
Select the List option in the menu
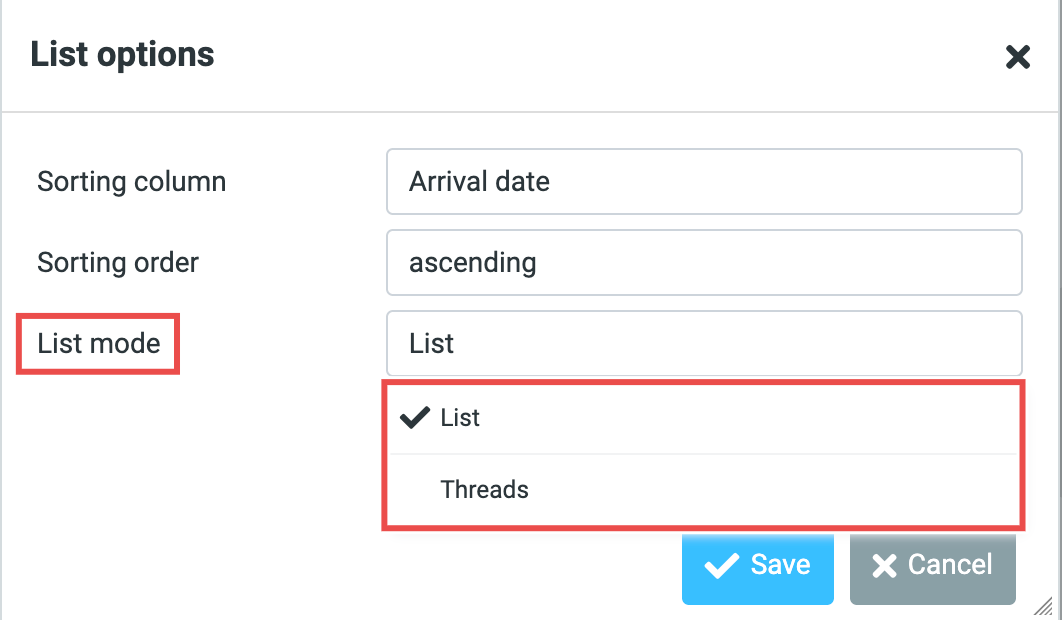point(461,418)
